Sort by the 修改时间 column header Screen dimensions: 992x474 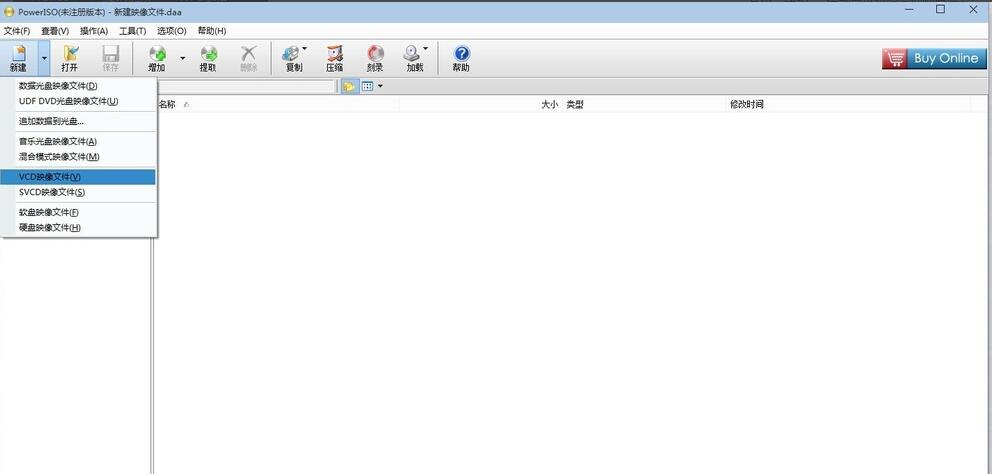click(x=747, y=104)
